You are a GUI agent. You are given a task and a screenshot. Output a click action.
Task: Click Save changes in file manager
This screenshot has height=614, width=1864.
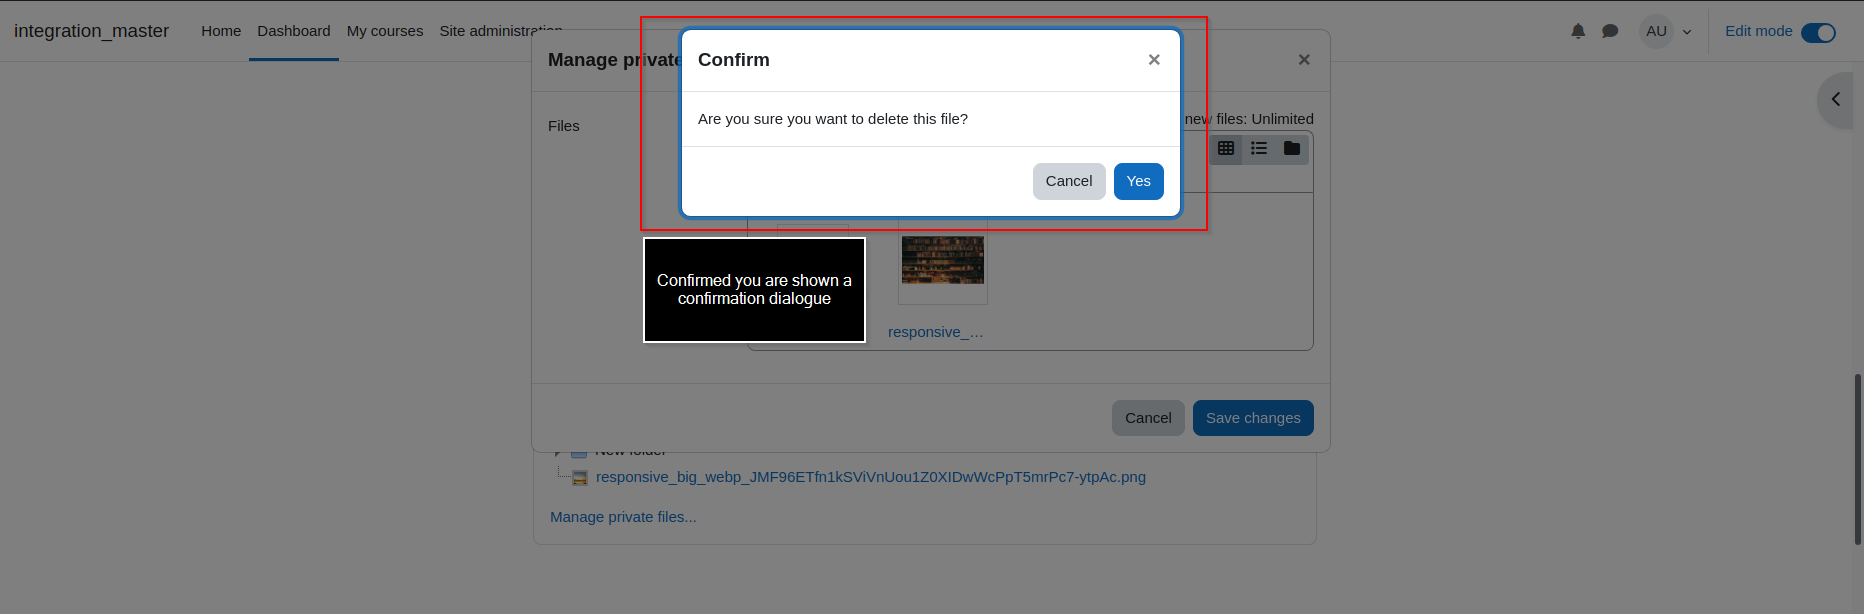(1253, 418)
